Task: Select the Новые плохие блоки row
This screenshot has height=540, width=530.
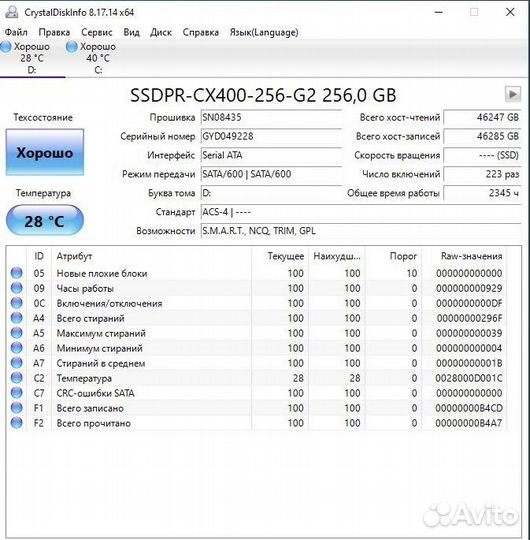Action: pyautogui.click(x=257, y=273)
